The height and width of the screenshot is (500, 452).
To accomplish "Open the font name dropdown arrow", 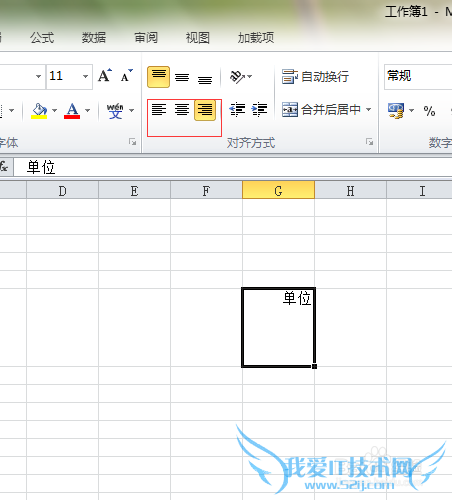I will point(38,76).
